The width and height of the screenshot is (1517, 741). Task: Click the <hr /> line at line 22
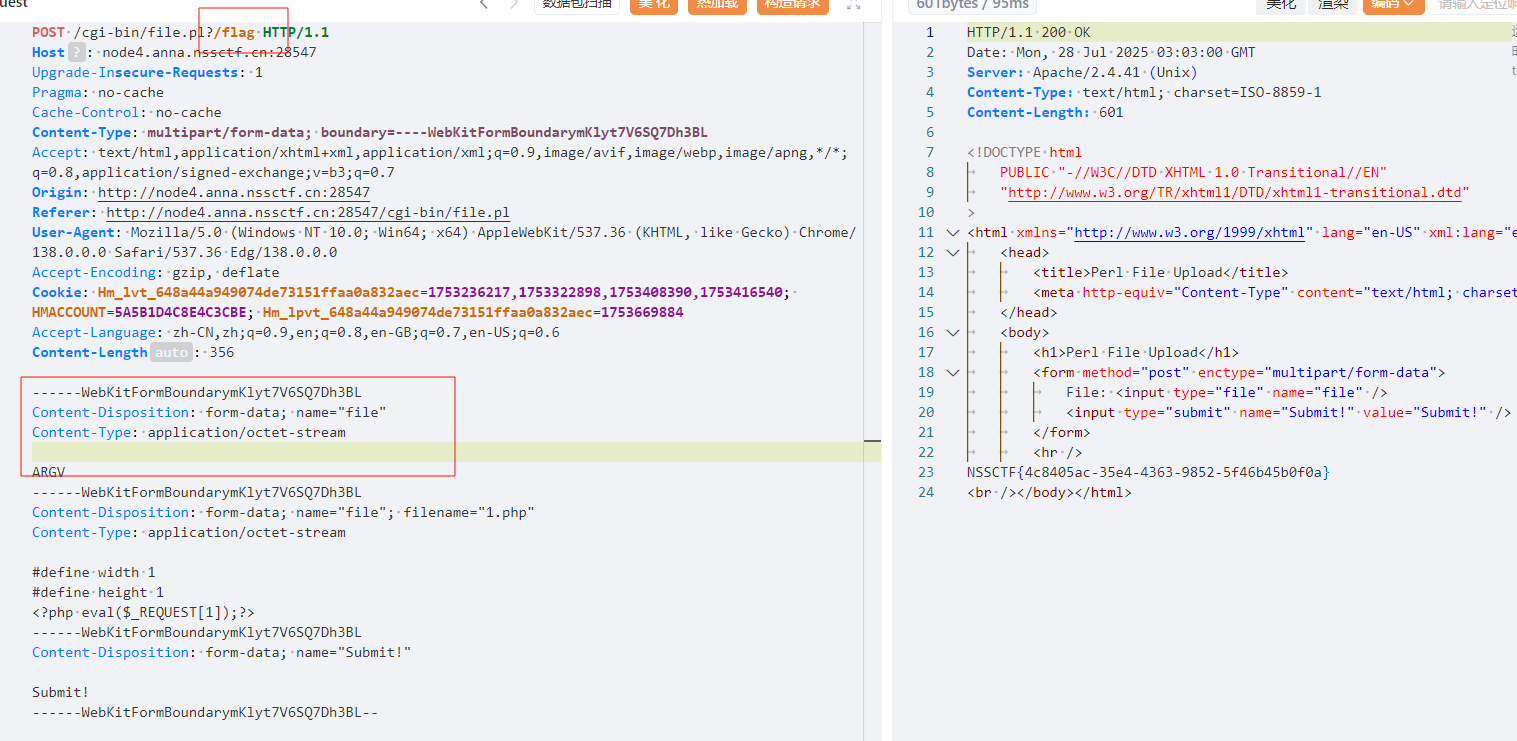[x=1057, y=452]
